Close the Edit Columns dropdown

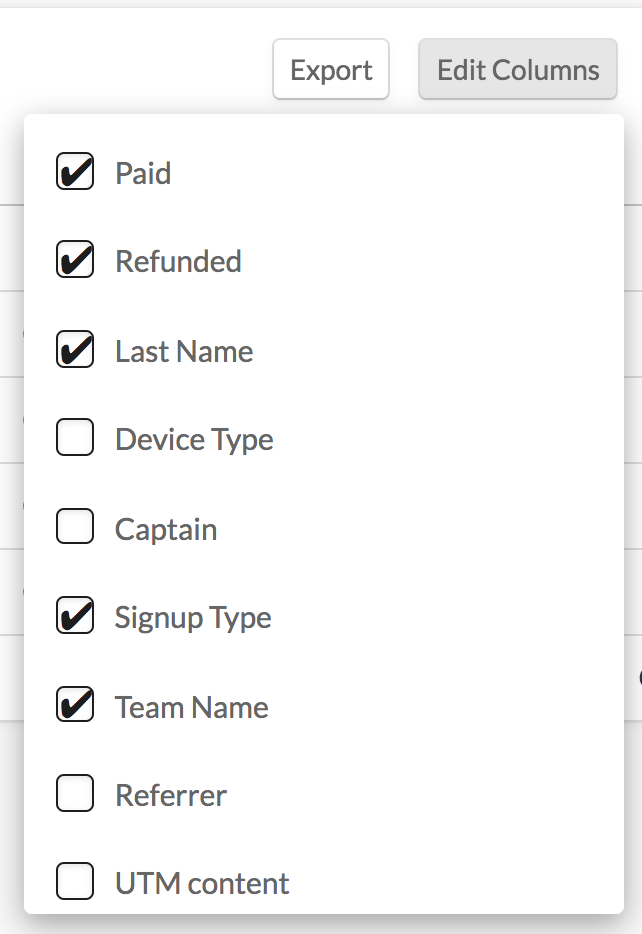pyautogui.click(x=518, y=70)
